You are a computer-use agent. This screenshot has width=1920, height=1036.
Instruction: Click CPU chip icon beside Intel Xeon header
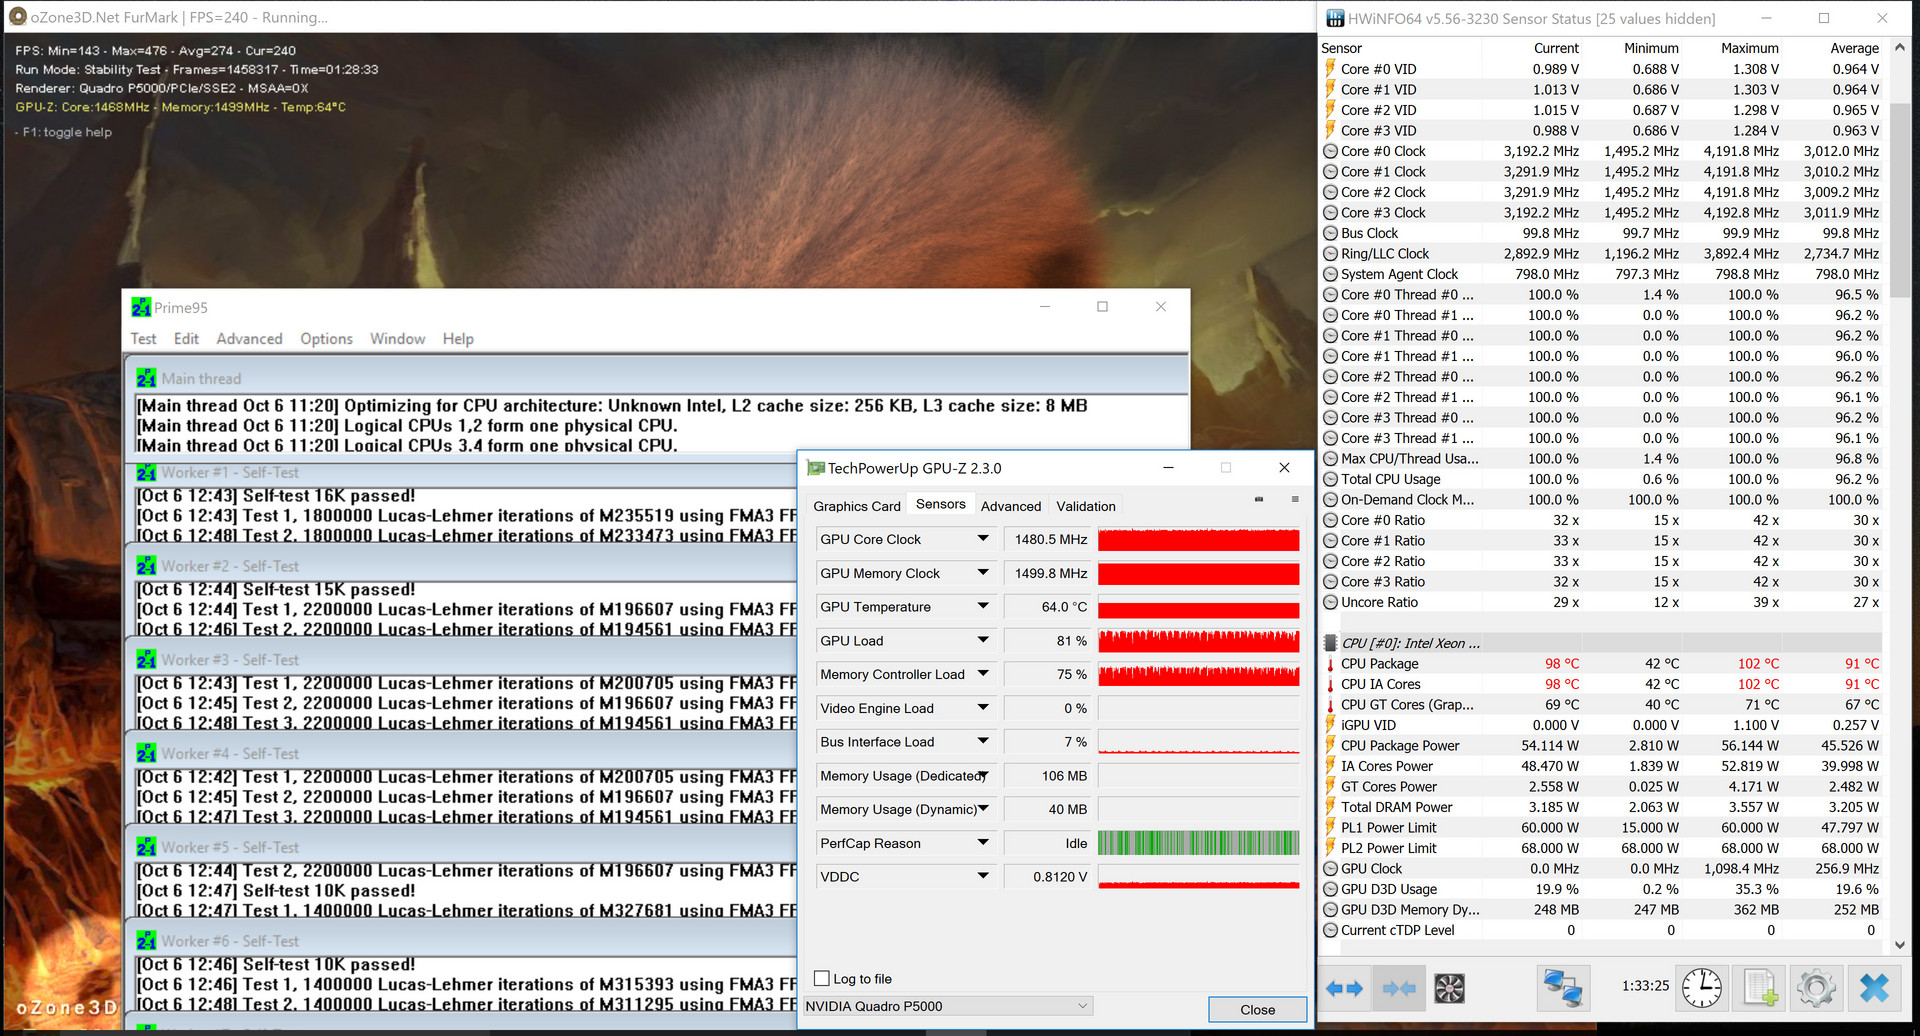tap(1331, 643)
